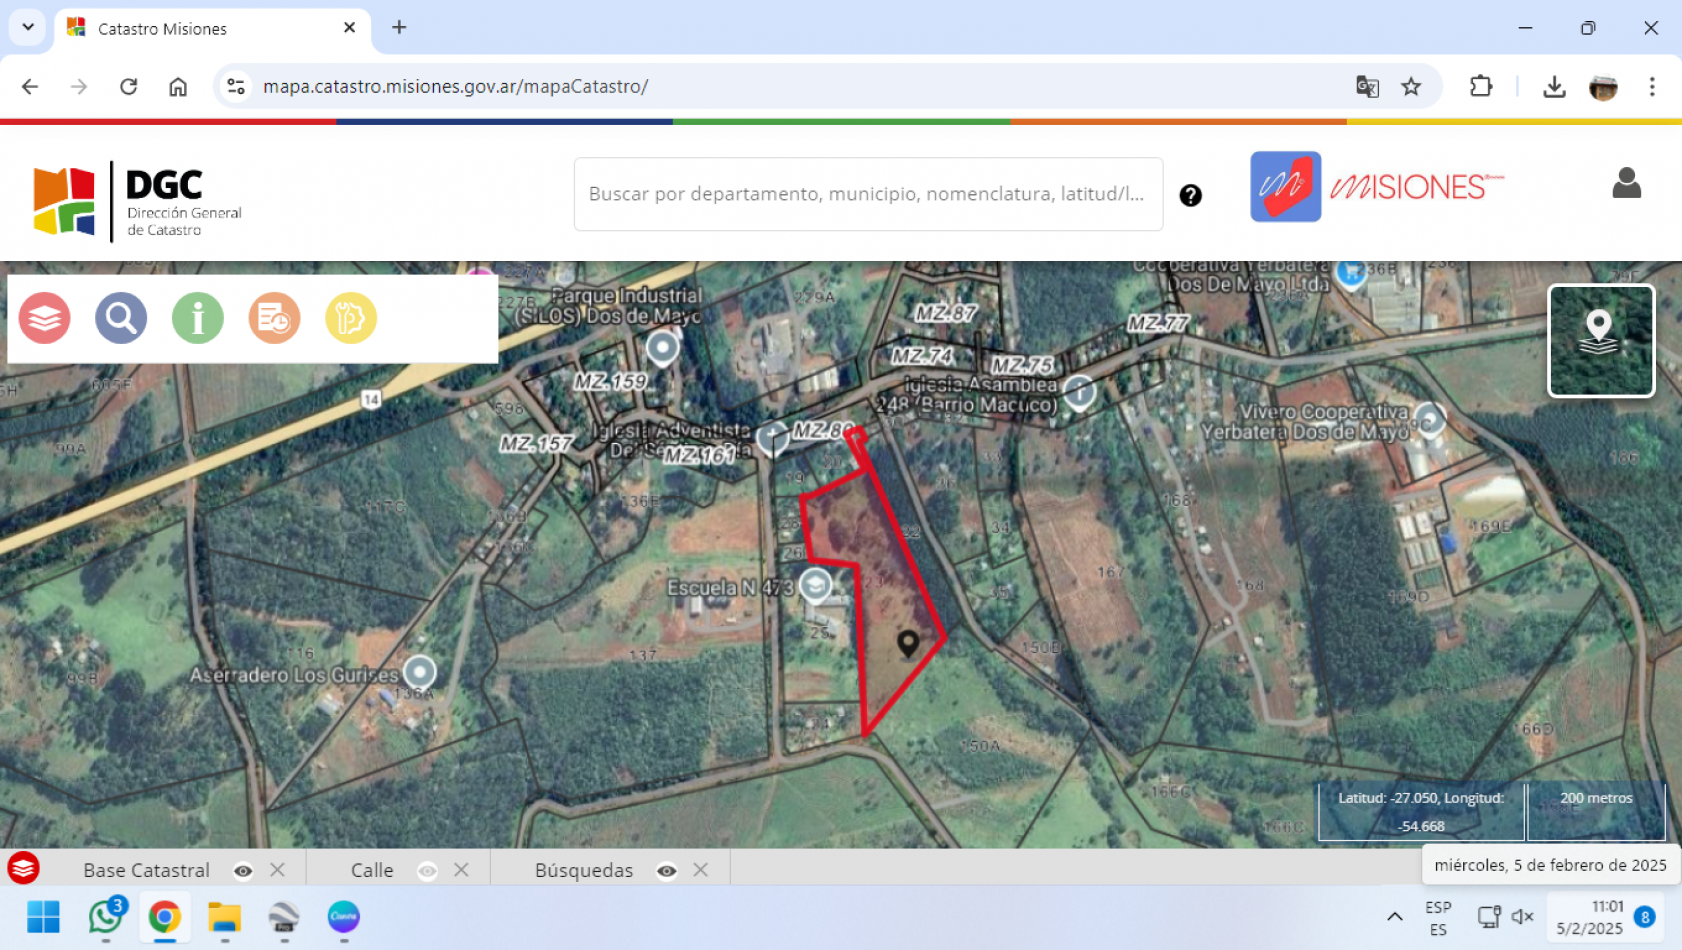
Task: Click the Vivero Cooperativa Yerbatera marker
Action: click(1429, 419)
